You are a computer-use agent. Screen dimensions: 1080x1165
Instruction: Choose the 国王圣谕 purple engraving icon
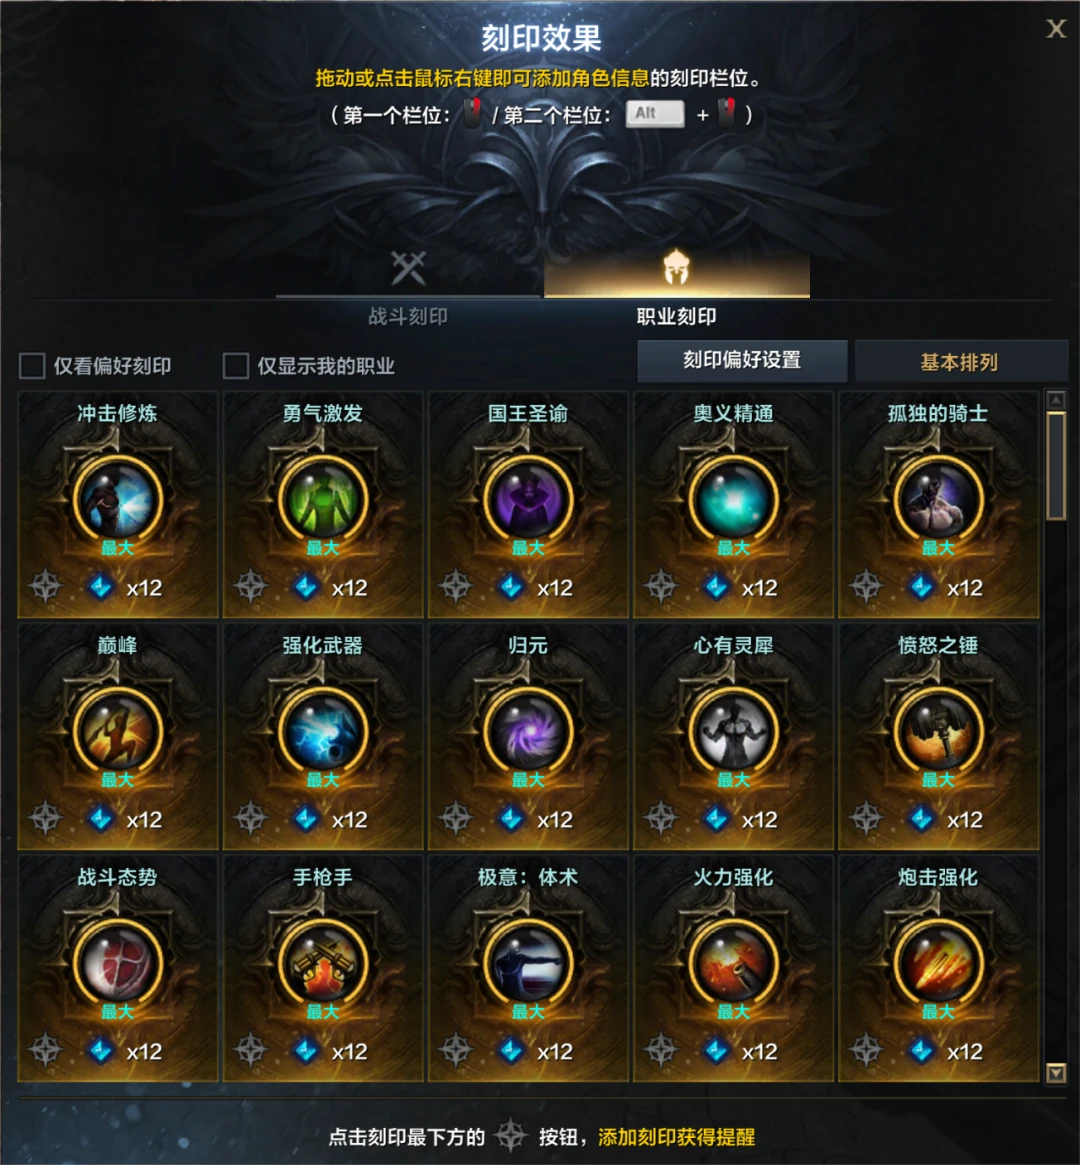[528, 499]
